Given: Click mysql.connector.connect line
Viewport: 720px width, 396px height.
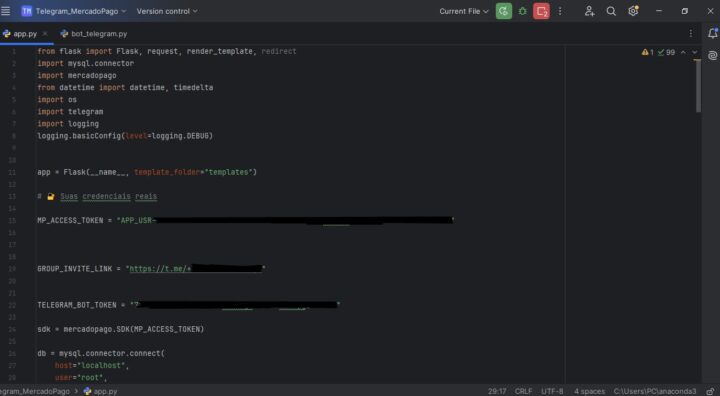Looking at the screenshot, I should click(101, 353).
